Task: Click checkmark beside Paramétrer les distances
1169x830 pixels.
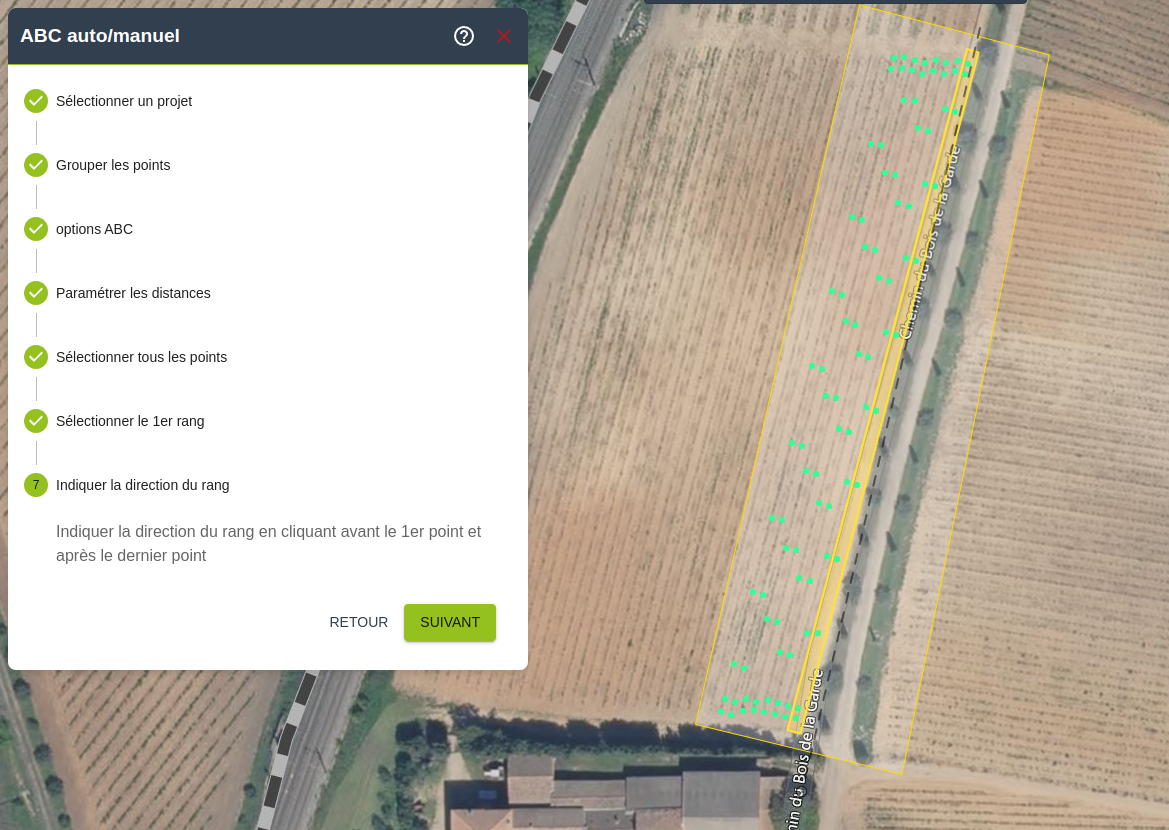Action: [36, 293]
